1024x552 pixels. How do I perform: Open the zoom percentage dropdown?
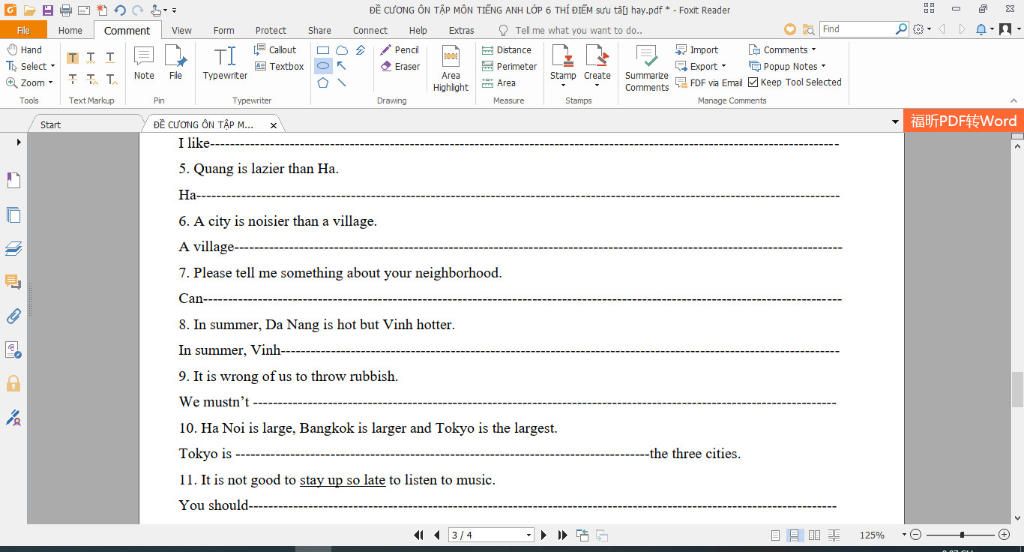pyautogui.click(x=904, y=534)
